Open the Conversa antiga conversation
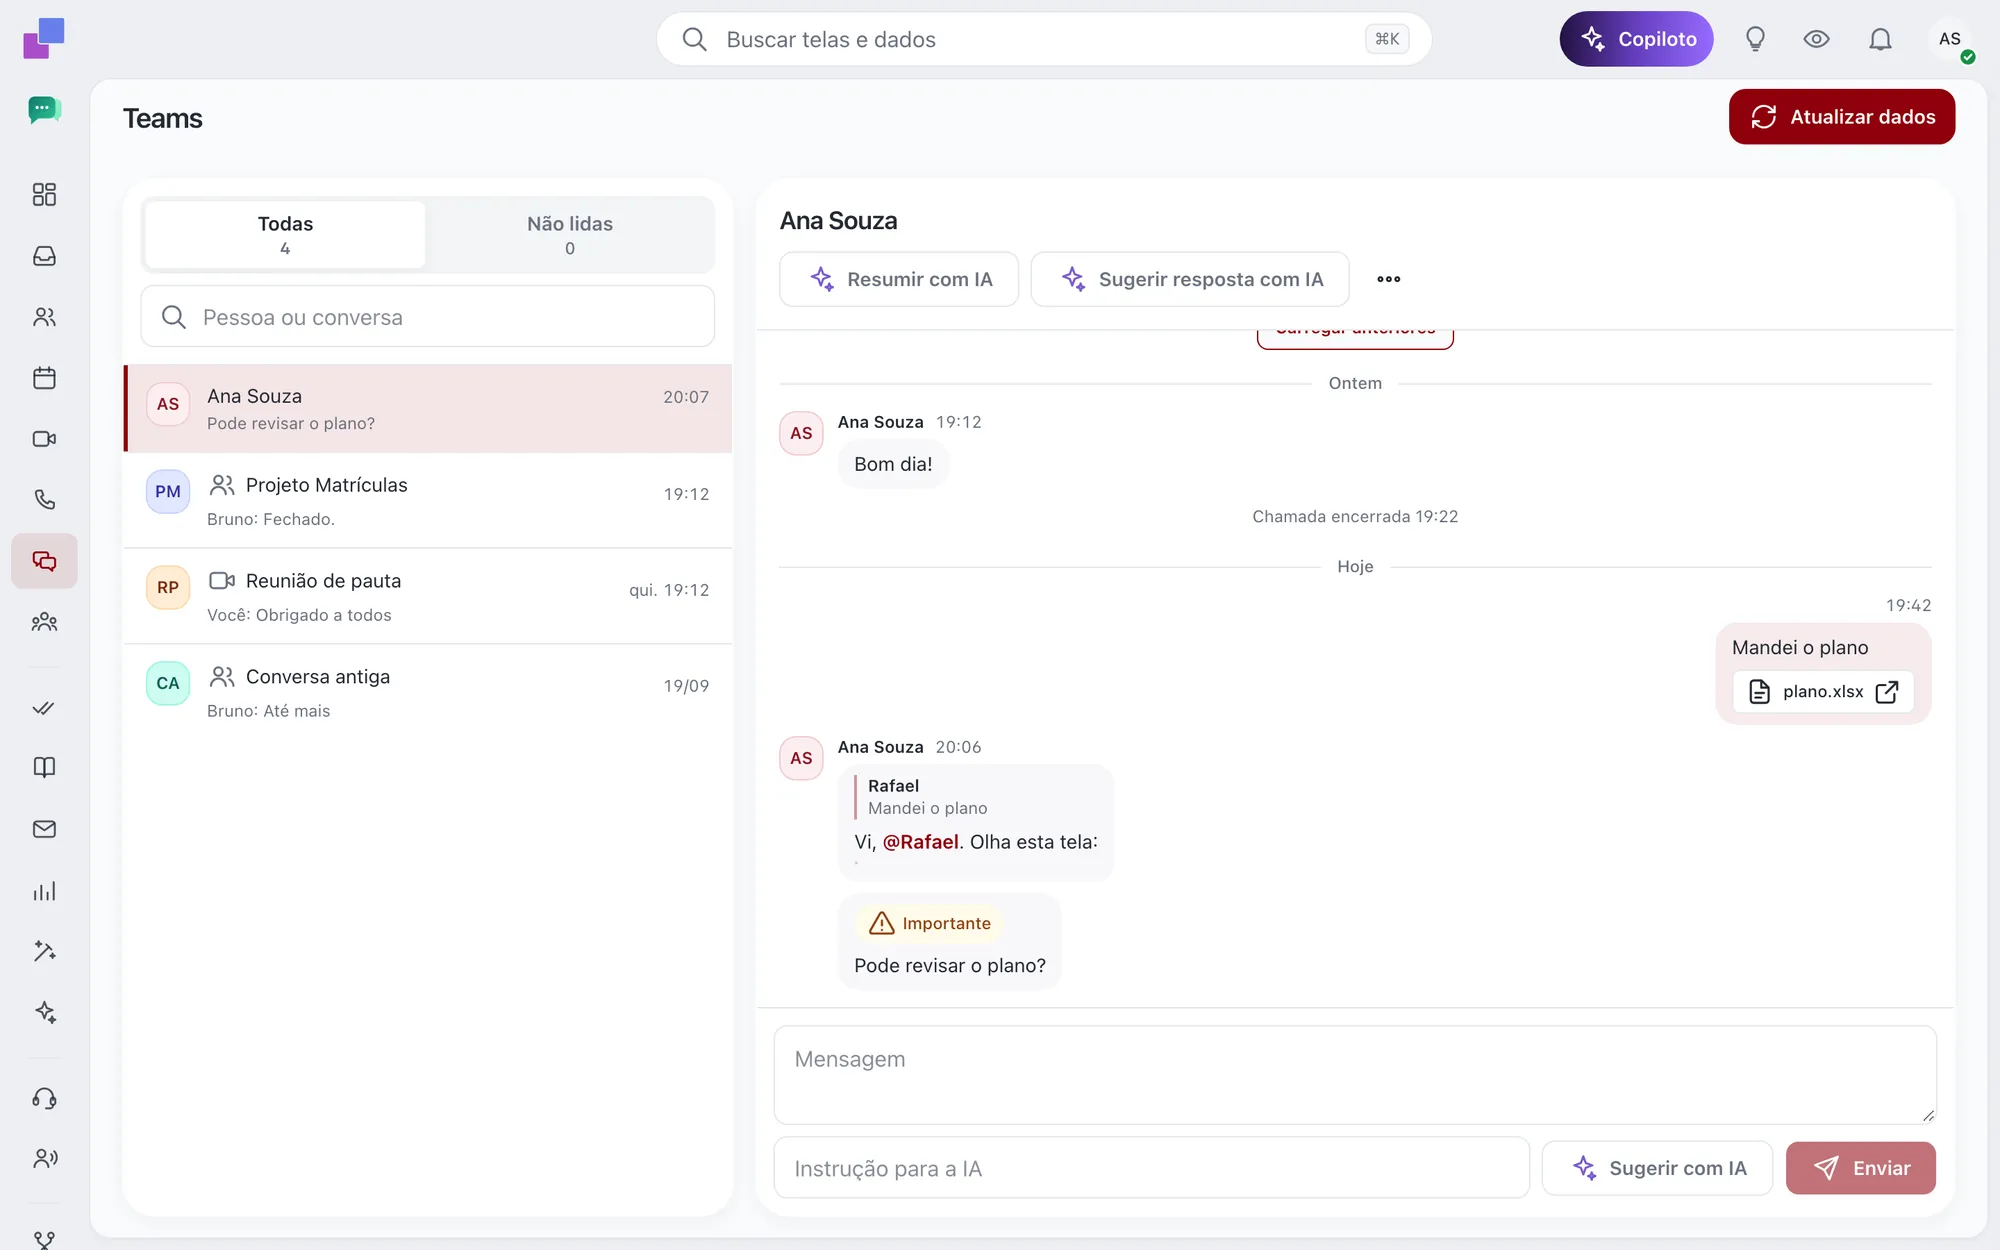The width and height of the screenshot is (2000, 1250). (x=428, y=692)
